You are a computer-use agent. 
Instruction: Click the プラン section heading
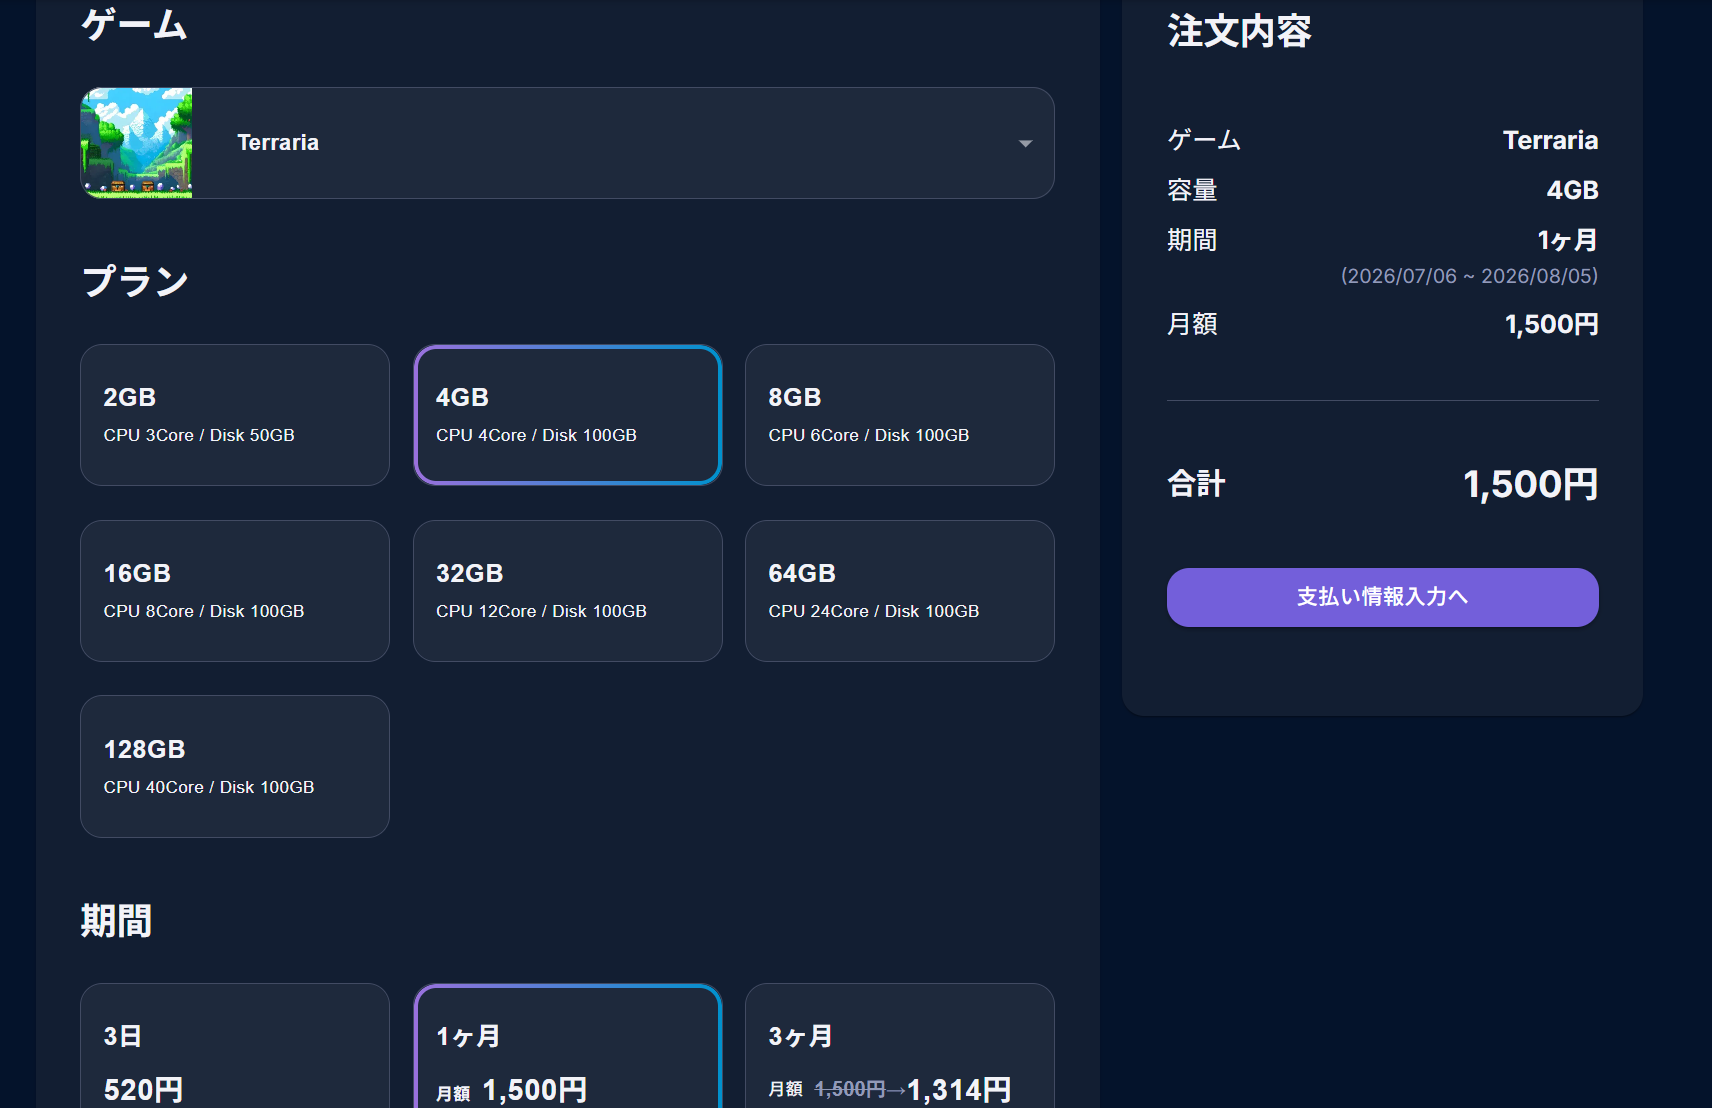coord(135,281)
